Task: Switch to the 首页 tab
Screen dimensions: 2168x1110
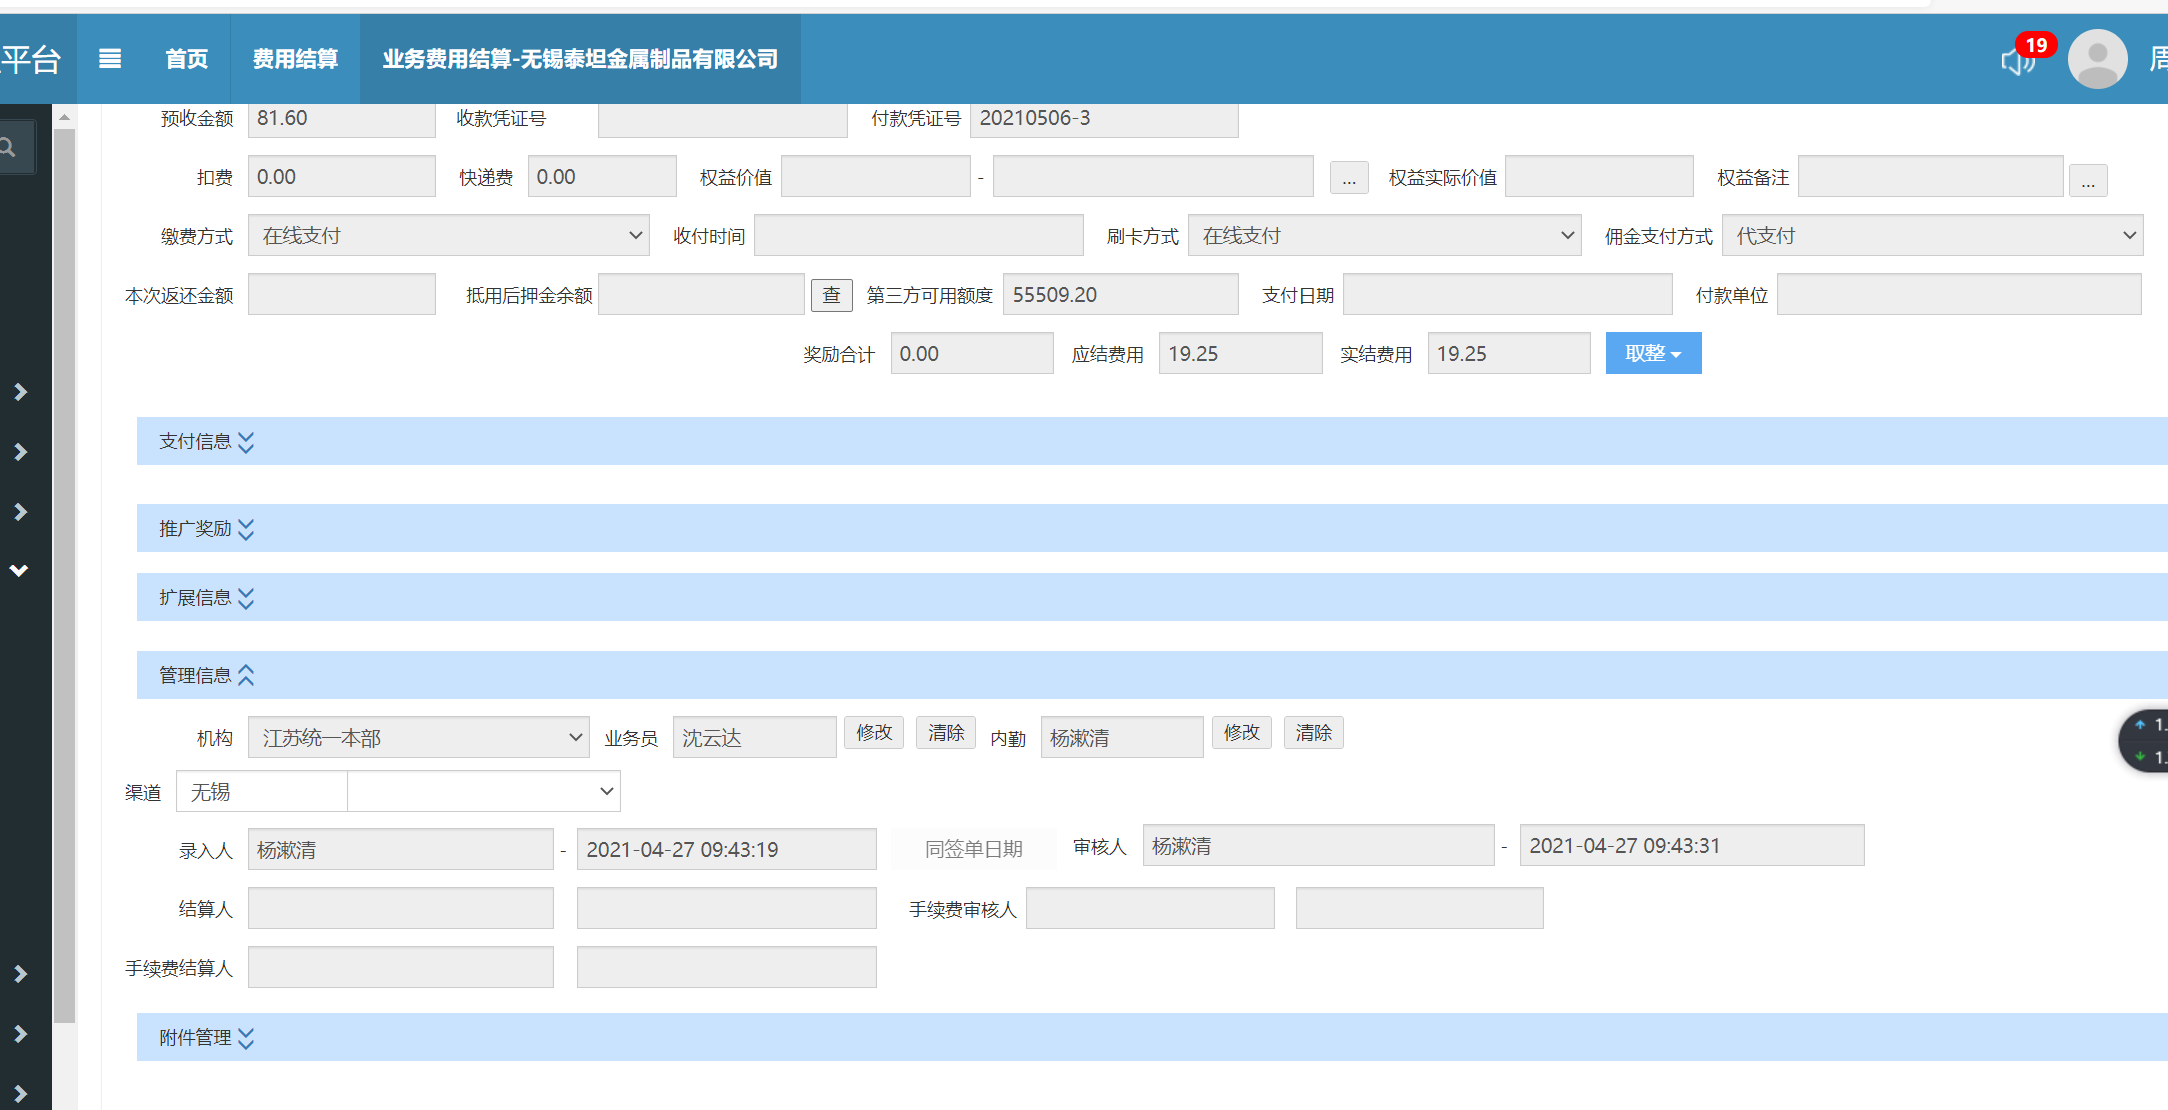Action: pos(187,59)
